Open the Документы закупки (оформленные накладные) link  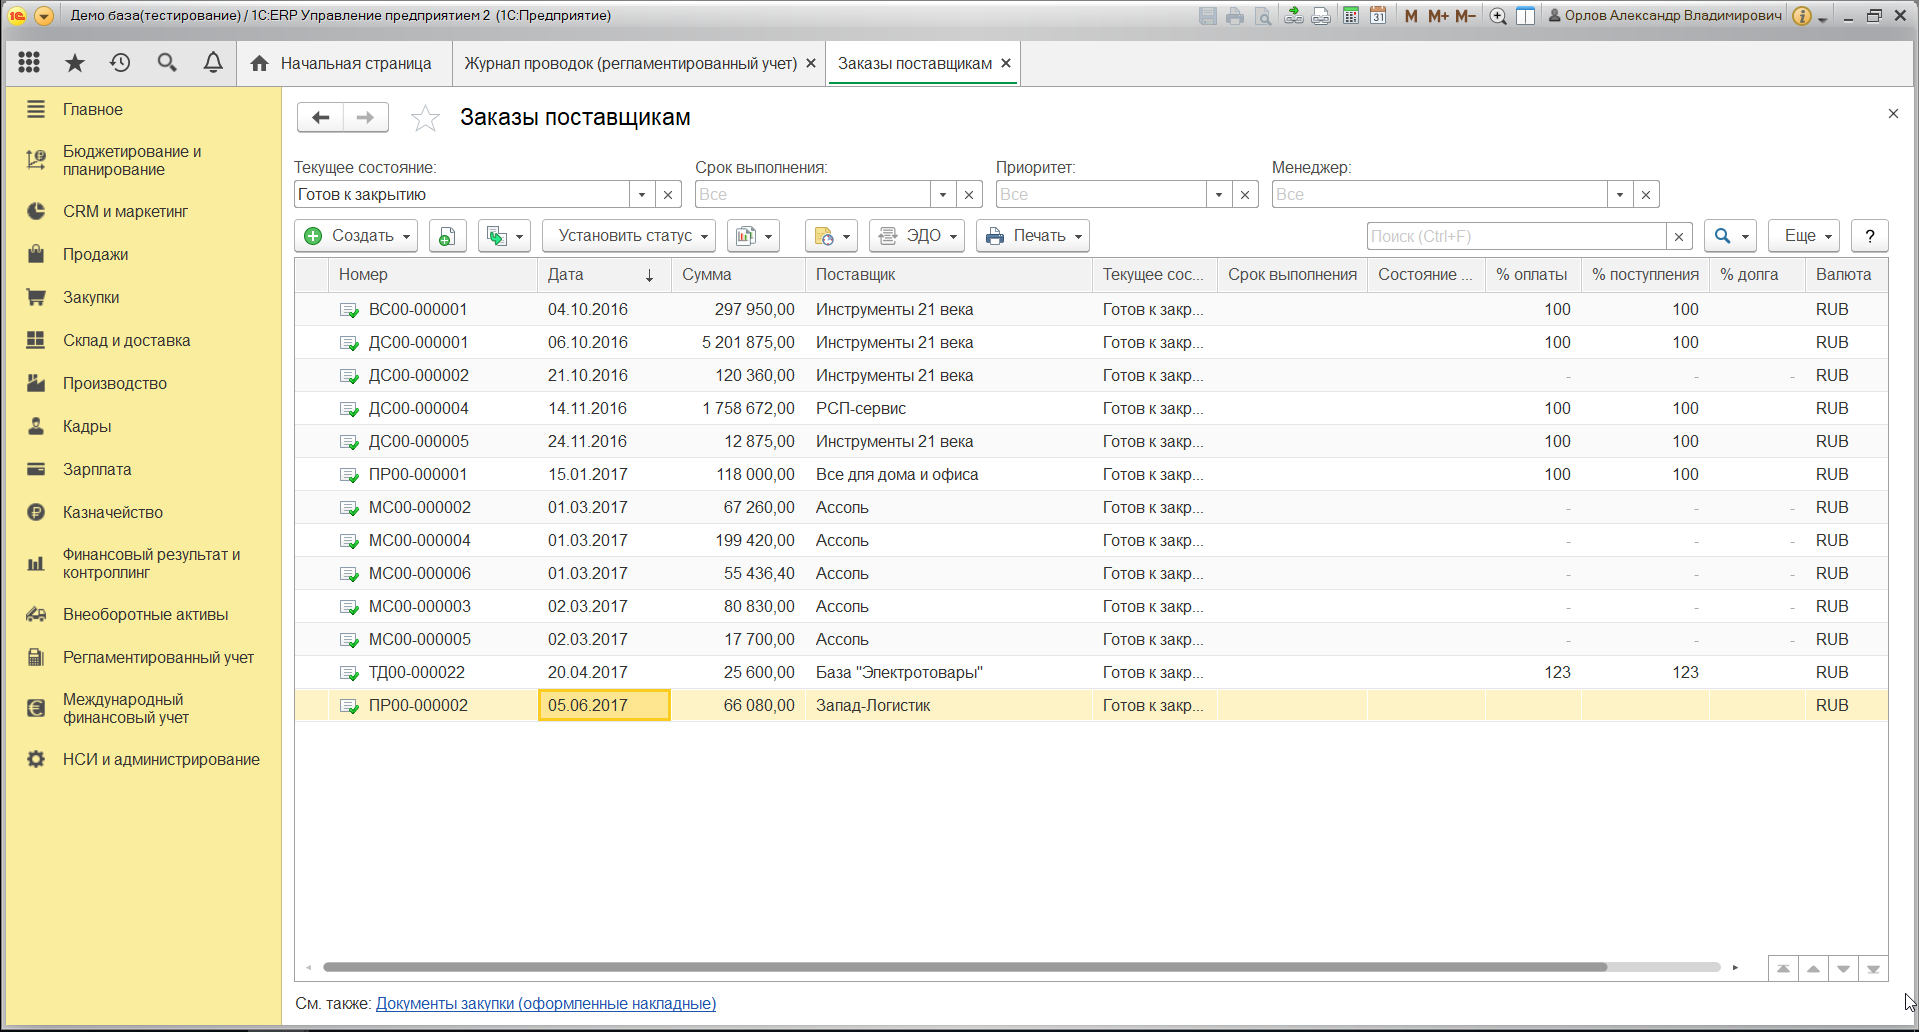tap(546, 1003)
